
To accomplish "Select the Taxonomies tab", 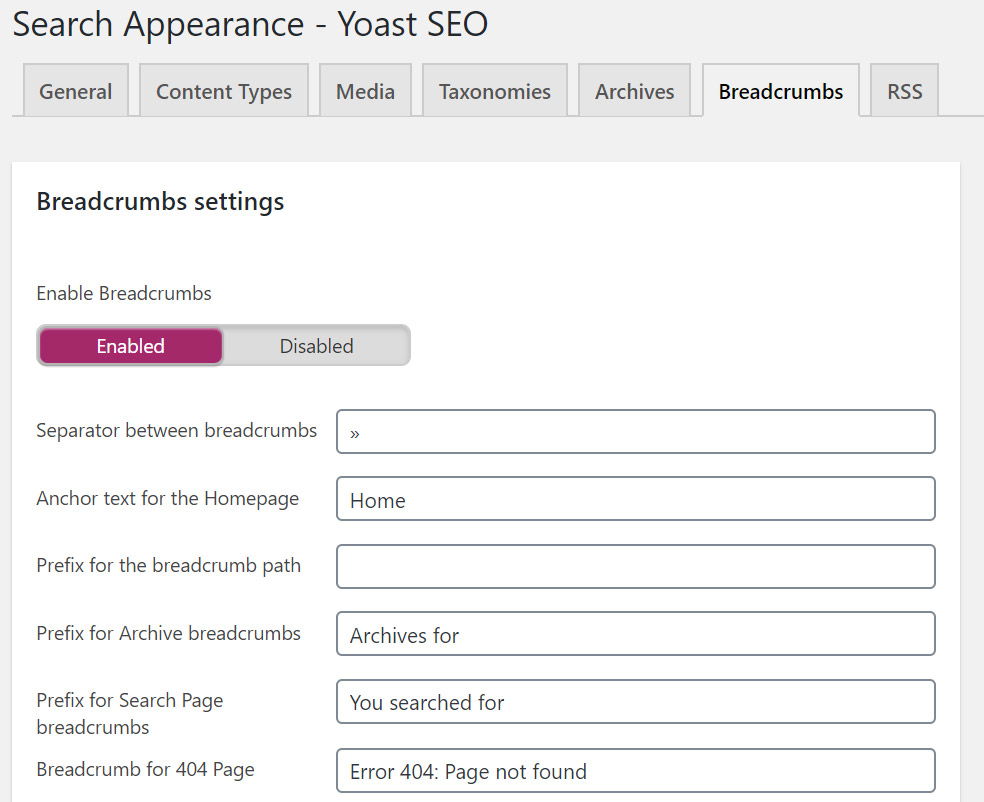I will (x=495, y=91).
